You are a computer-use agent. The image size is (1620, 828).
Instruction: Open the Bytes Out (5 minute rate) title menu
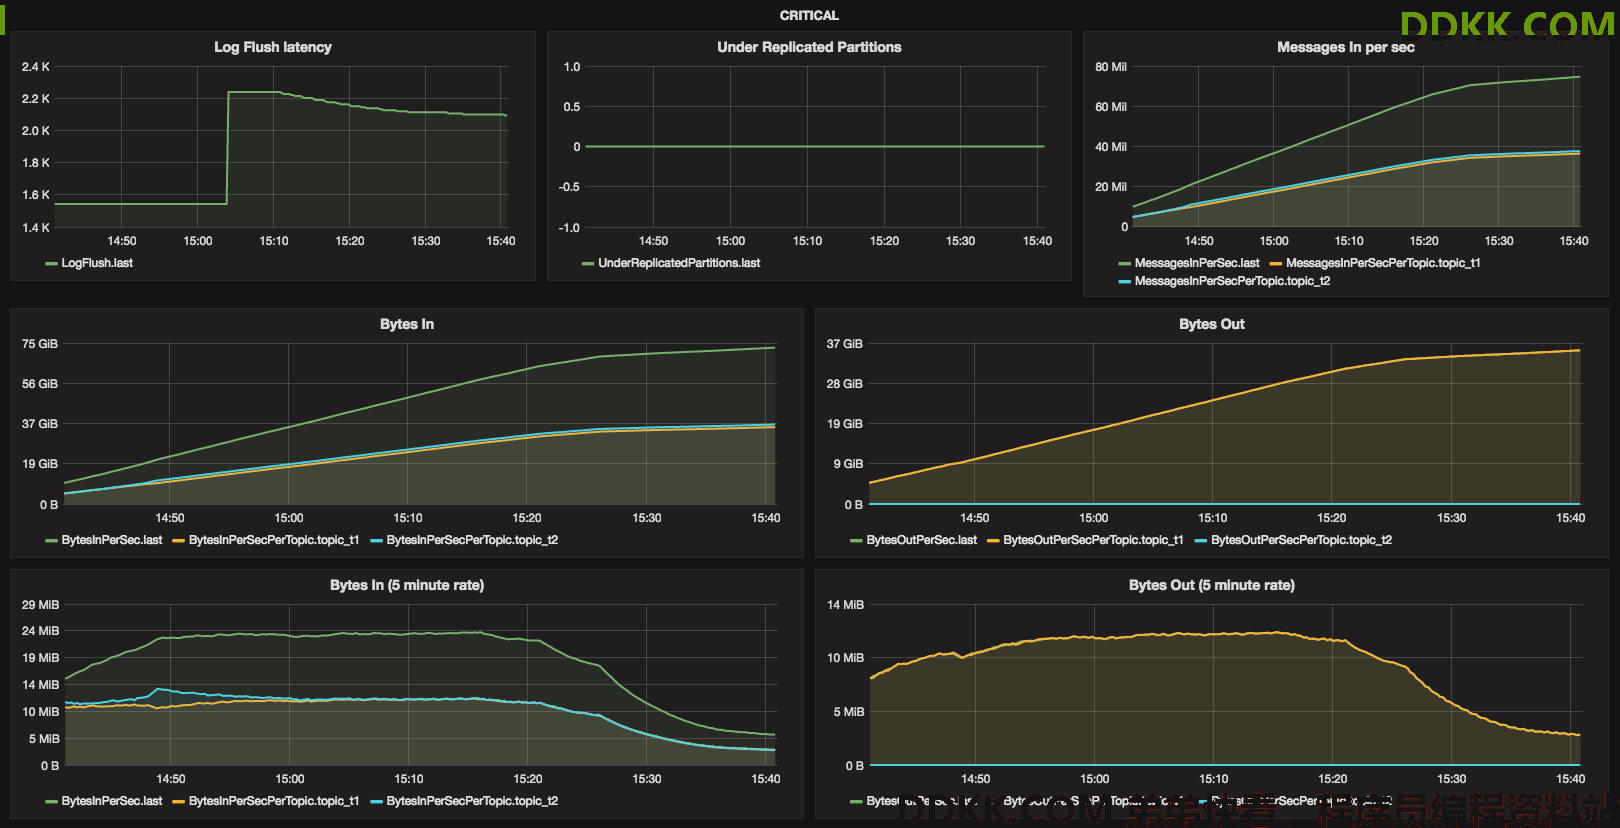click(x=1211, y=585)
